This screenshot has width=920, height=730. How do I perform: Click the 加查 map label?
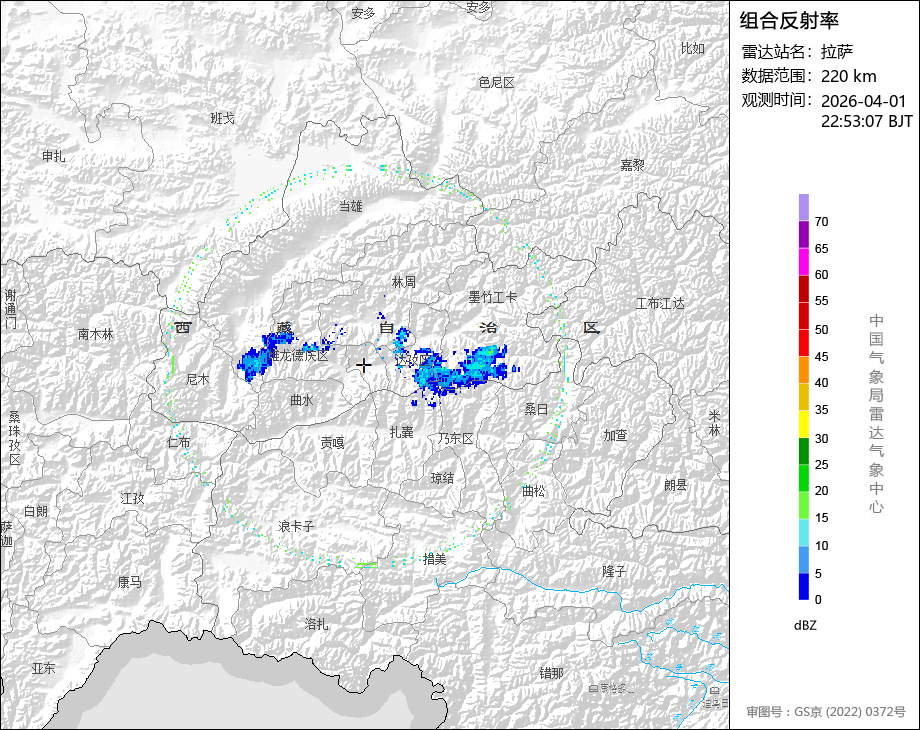click(x=615, y=435)
